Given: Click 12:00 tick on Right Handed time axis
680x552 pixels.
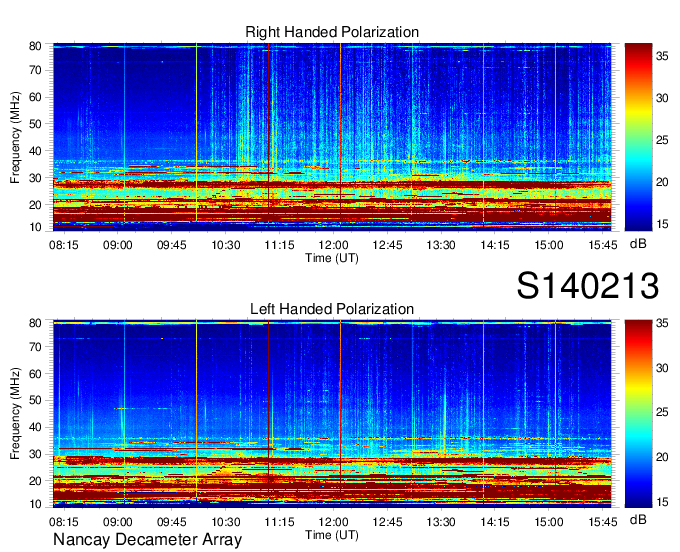Looking at the screenshot, I should pos(333,245).
